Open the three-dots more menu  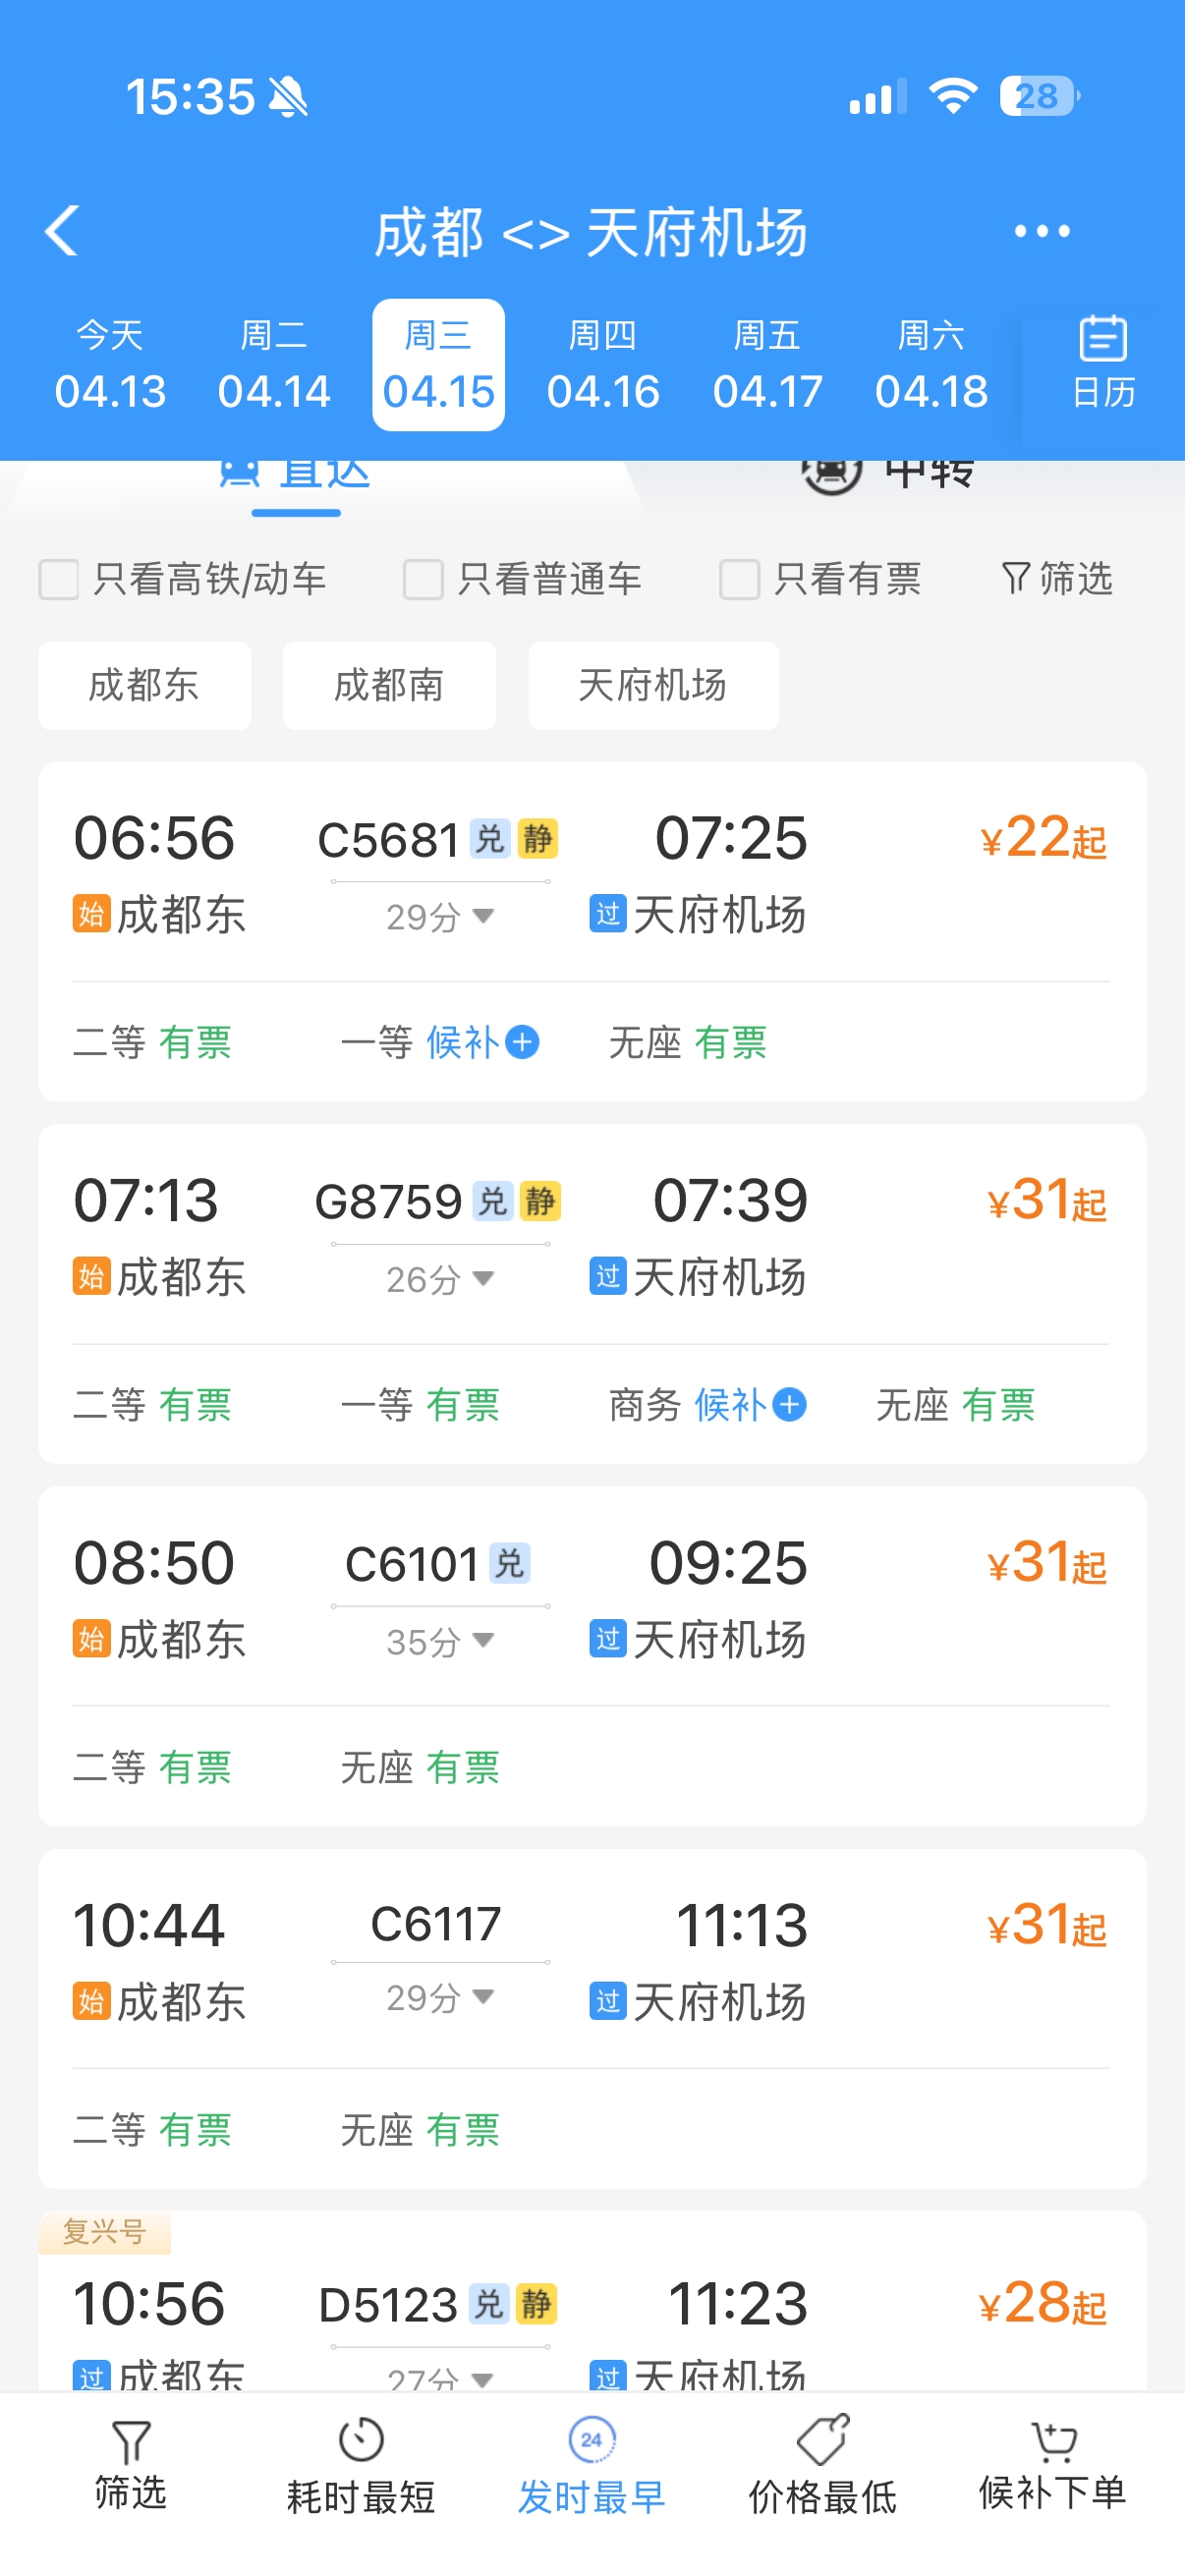click(x=1041, y=231)
